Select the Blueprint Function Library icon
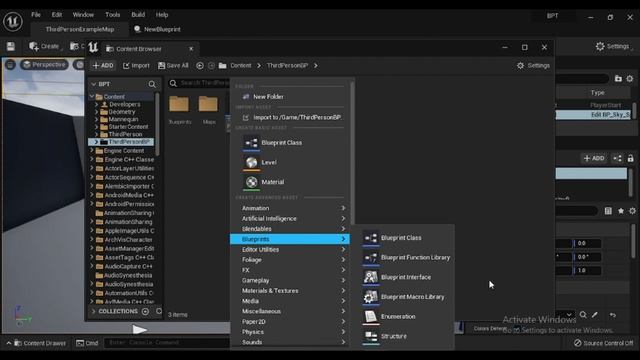Viewport: 640px width, 360px height. click(x=371, y=258)
